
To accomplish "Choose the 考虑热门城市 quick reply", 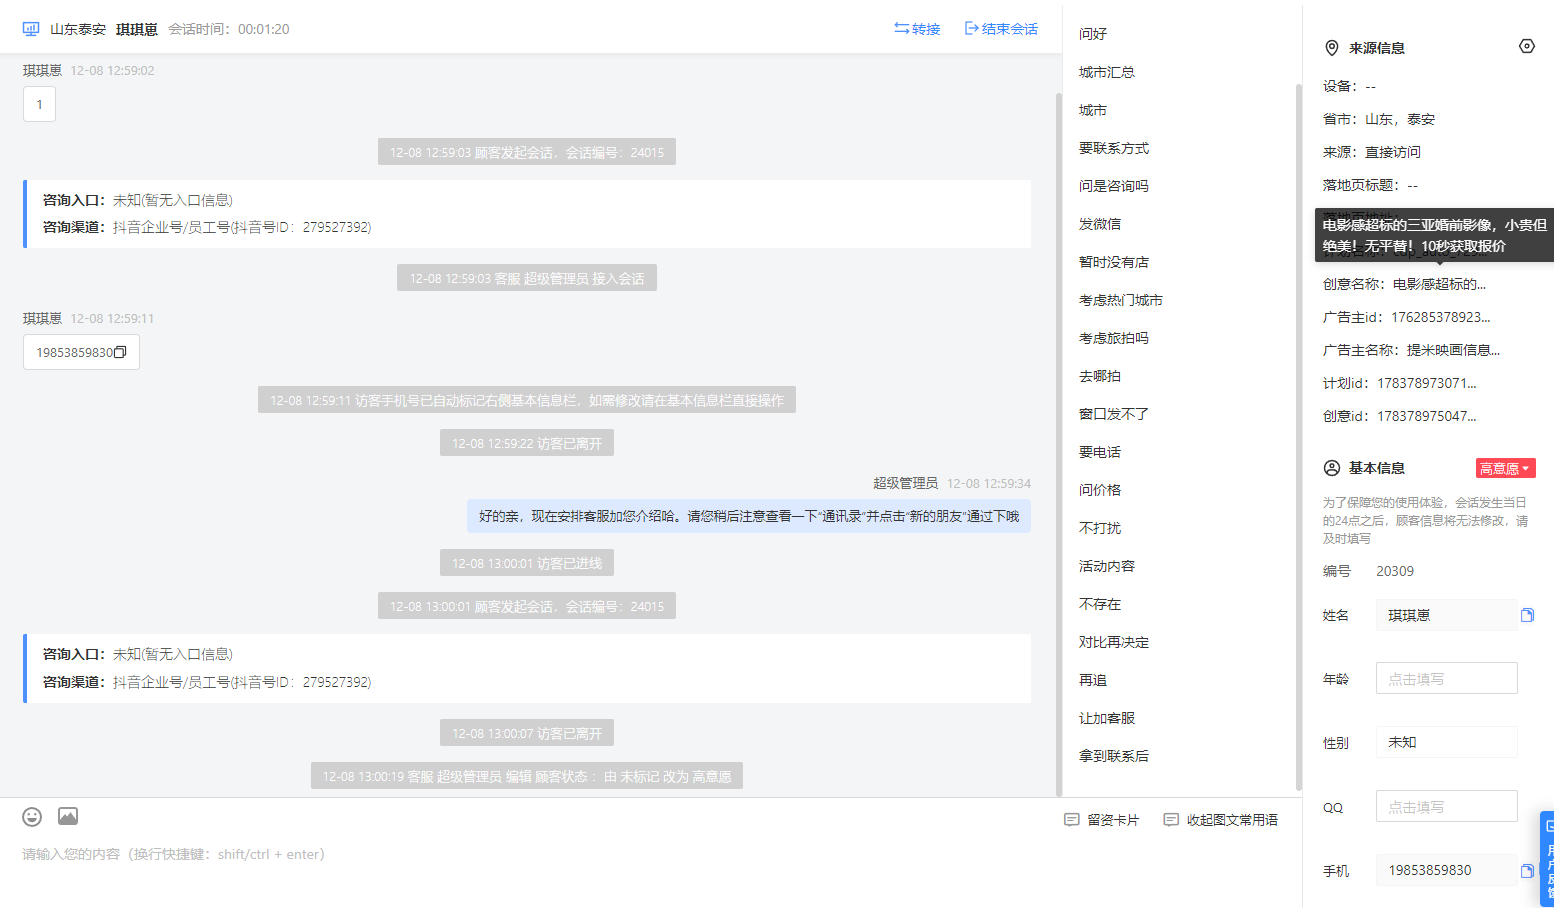I will [x=1121, y=300].
